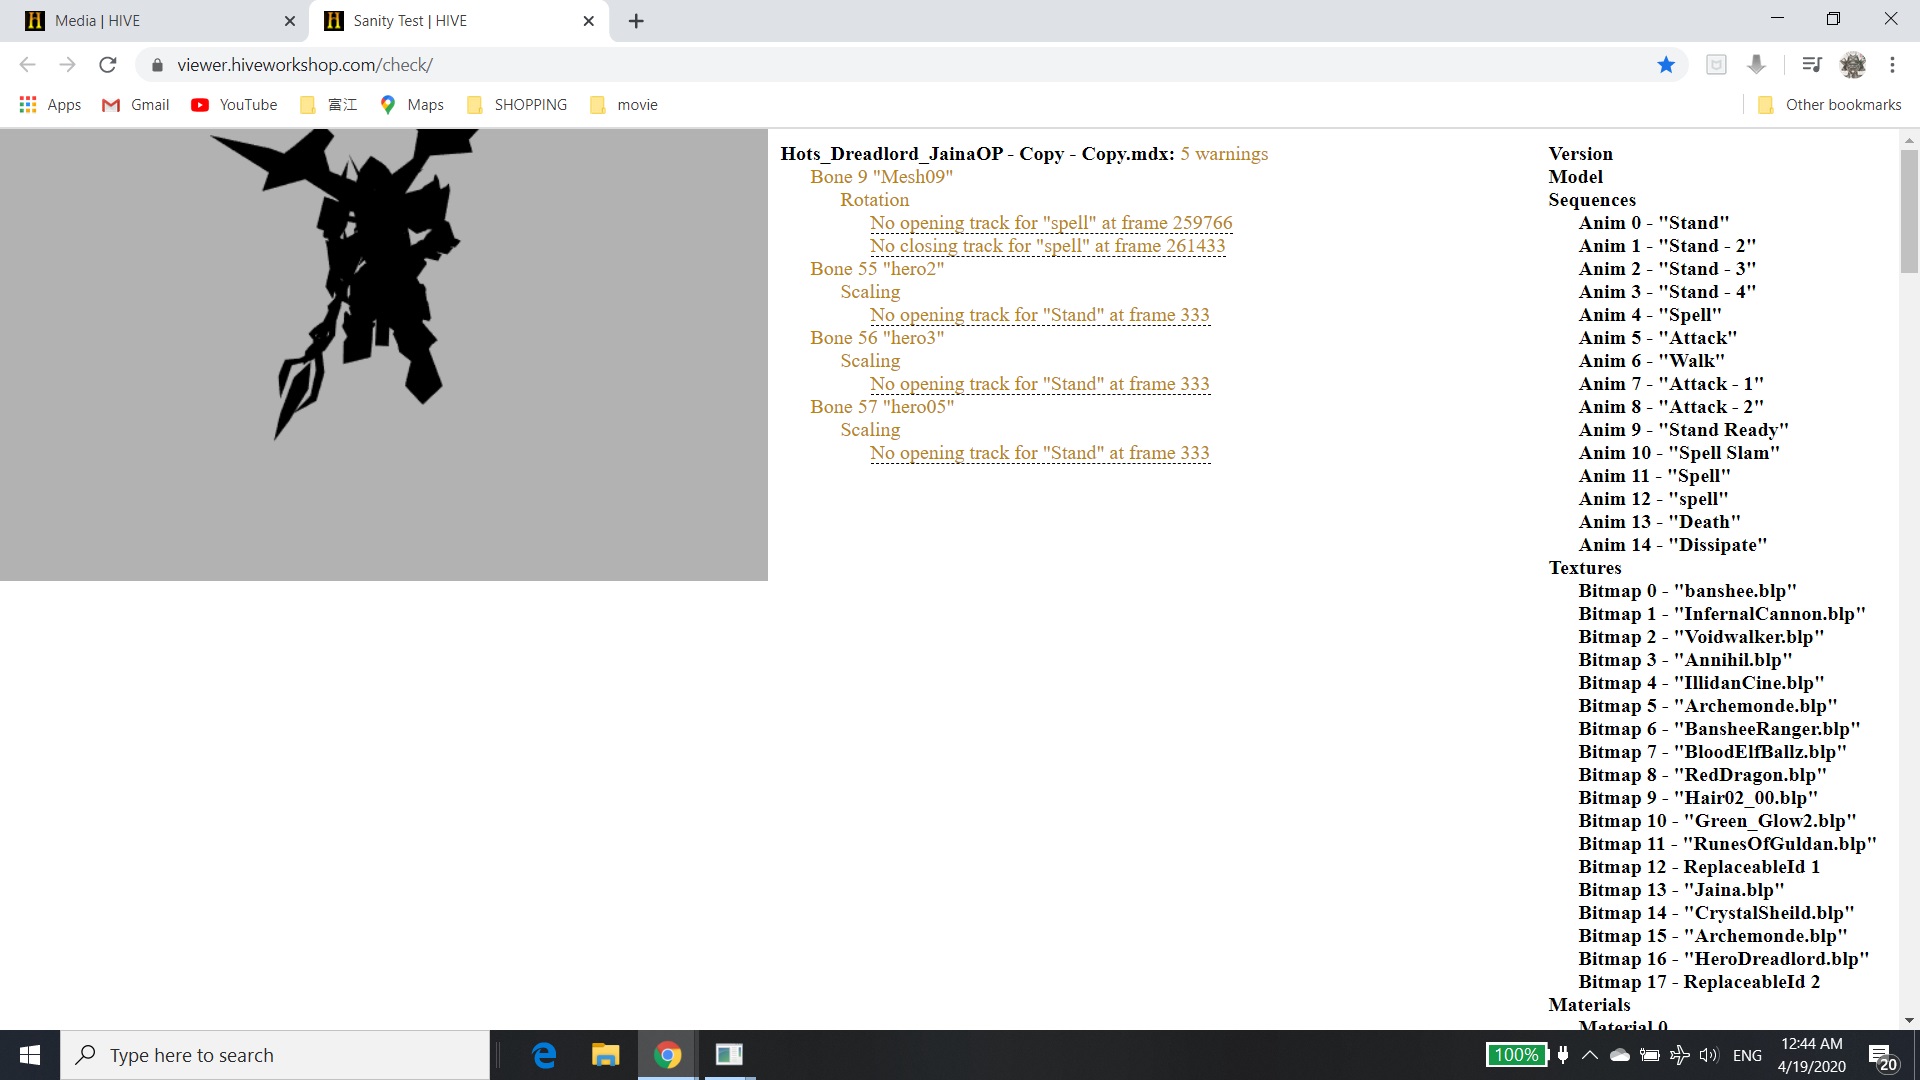Reload the Sanity Test page
Viewport: 1920px width, 1080px height.
tap(108, 65)
